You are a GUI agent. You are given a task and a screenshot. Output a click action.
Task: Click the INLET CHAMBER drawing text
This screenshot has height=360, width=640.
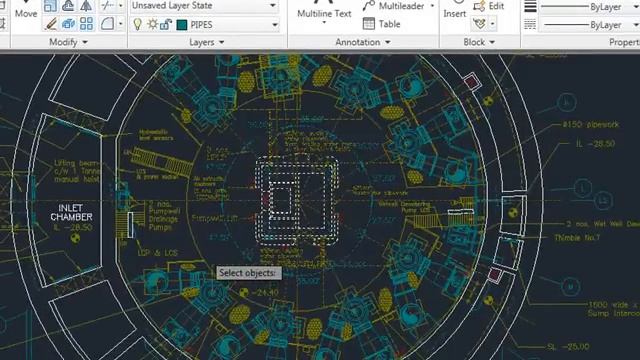pyautogui.click(x=71, y=212)
